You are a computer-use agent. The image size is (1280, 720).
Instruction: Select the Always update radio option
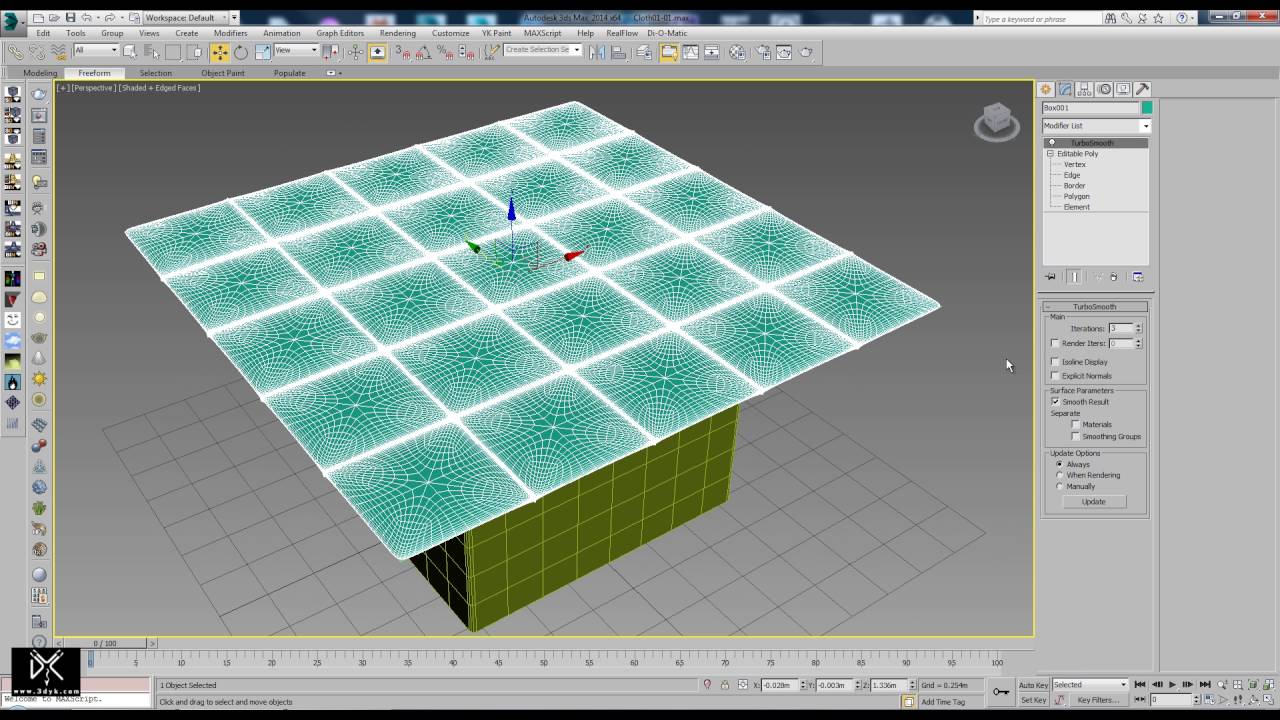tap(1060, 464)
